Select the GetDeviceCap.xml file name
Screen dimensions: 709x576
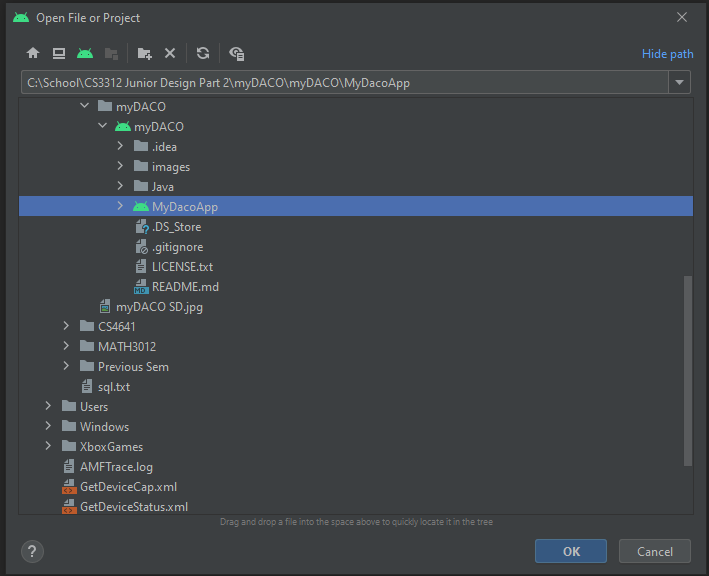click(128, 487)
